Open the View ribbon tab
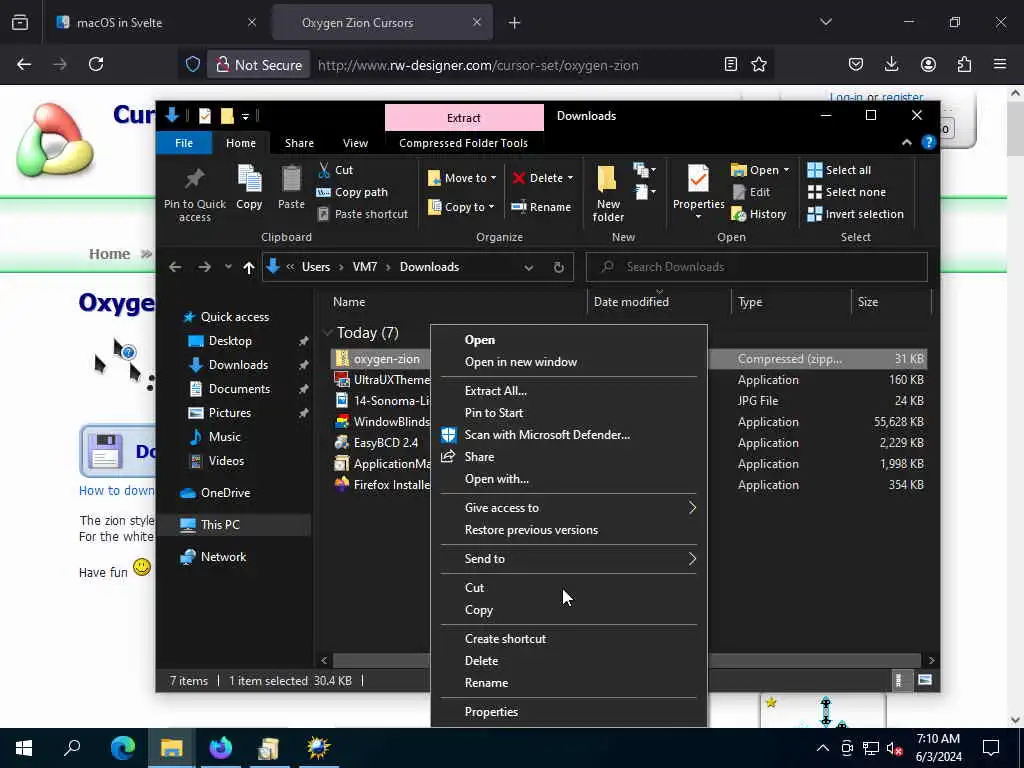This screenshot has height=768, width=1024. point(355,143)
